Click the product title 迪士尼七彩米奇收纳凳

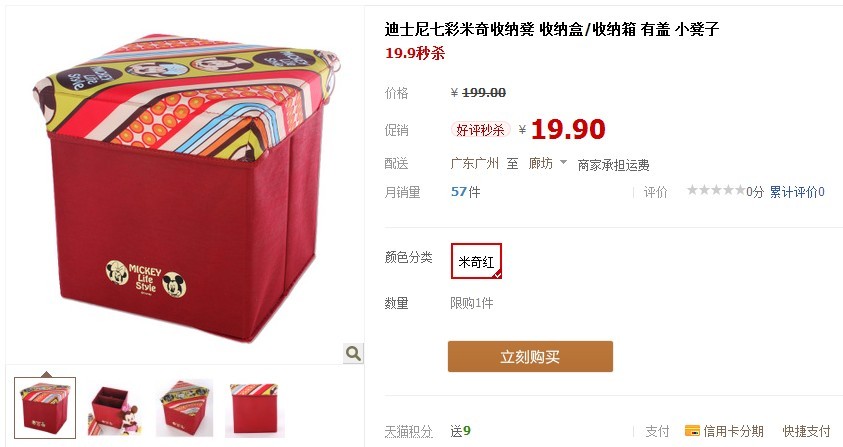pos(460,29)
